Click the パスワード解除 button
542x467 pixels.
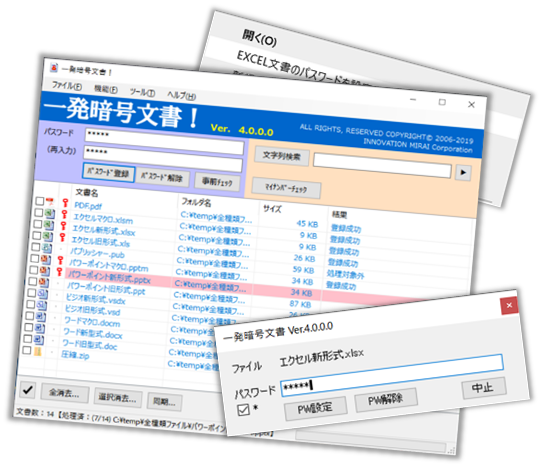163,178
